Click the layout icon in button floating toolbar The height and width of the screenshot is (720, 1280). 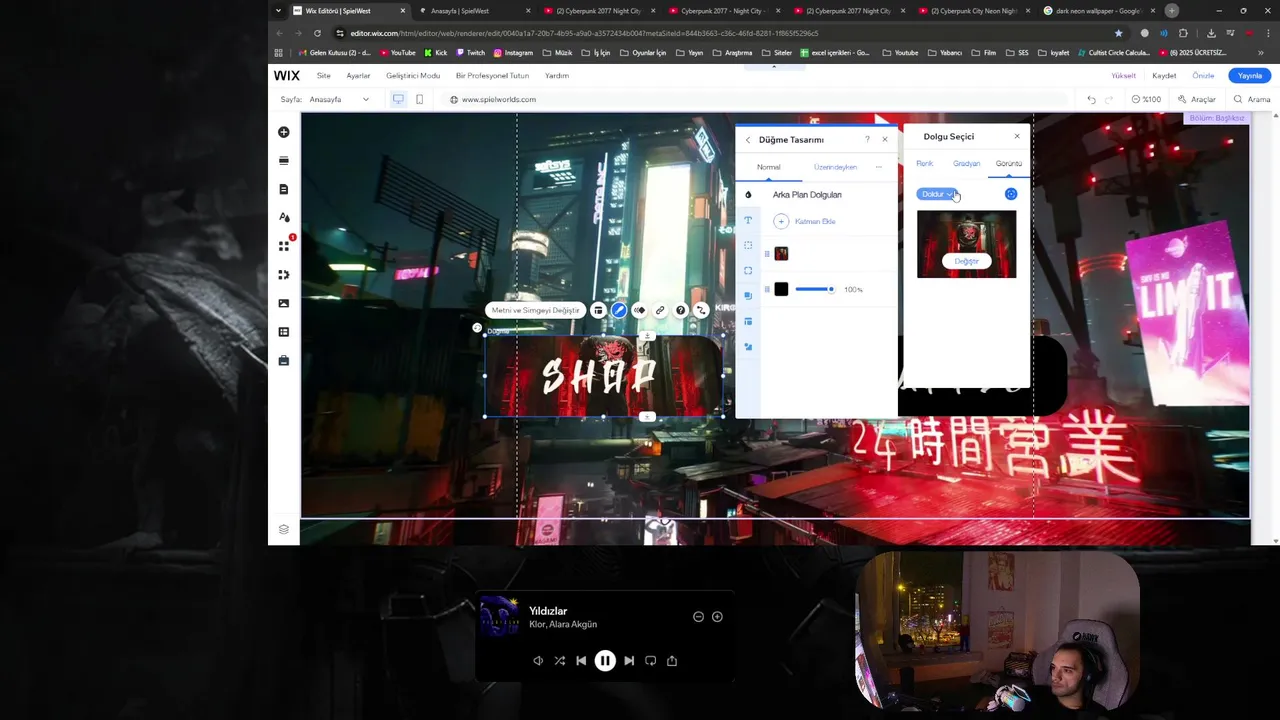pos(598,310)
